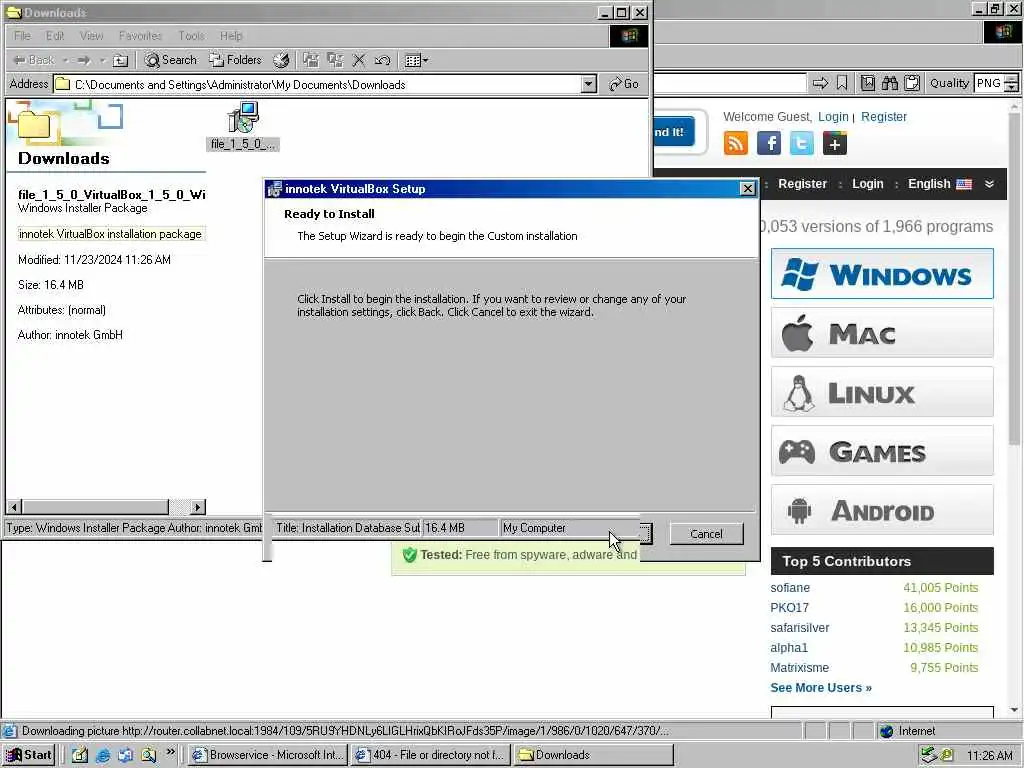The image size is (1024, 768).
Task: Click Login in the dark navigation bar
Action: [x=868, y=184]
